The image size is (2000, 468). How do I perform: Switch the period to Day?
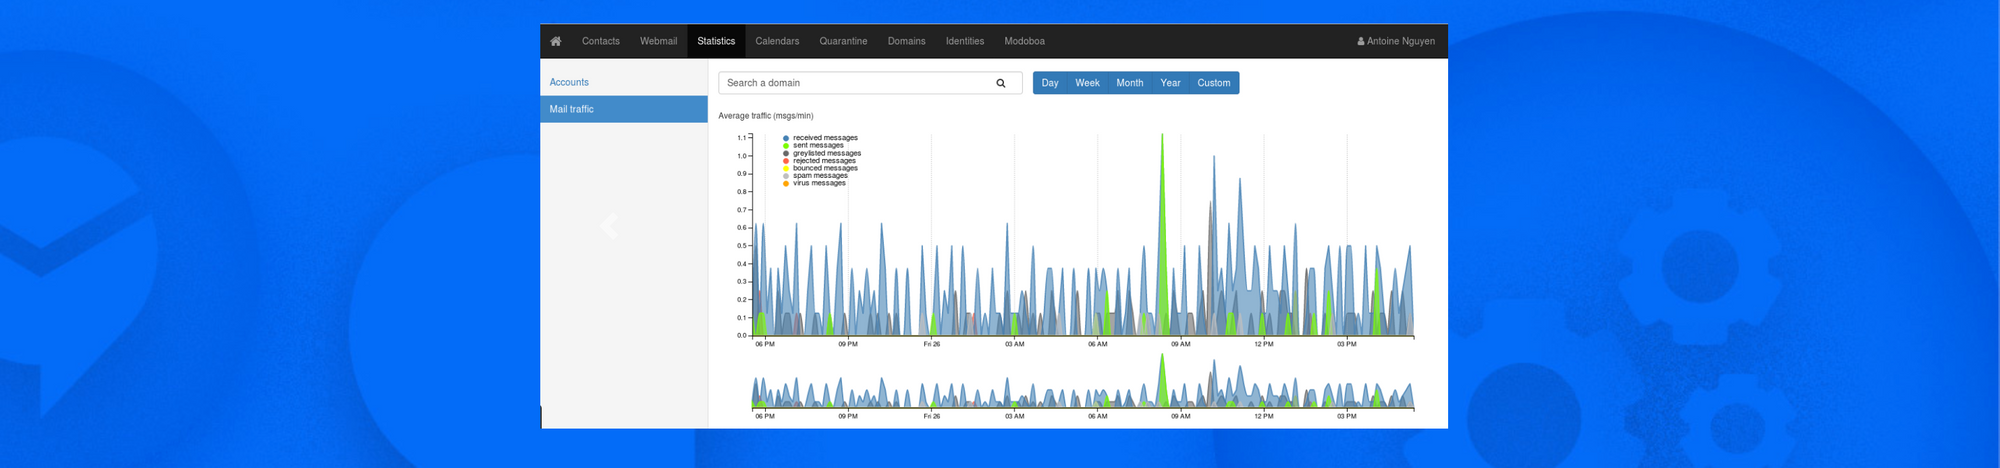pos(1049,83)
